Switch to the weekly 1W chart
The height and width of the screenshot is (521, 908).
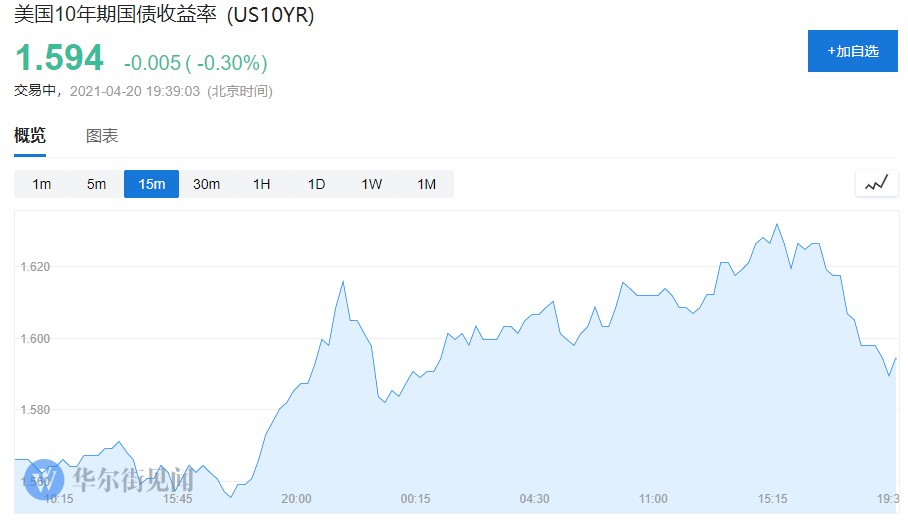click(371, 184)
